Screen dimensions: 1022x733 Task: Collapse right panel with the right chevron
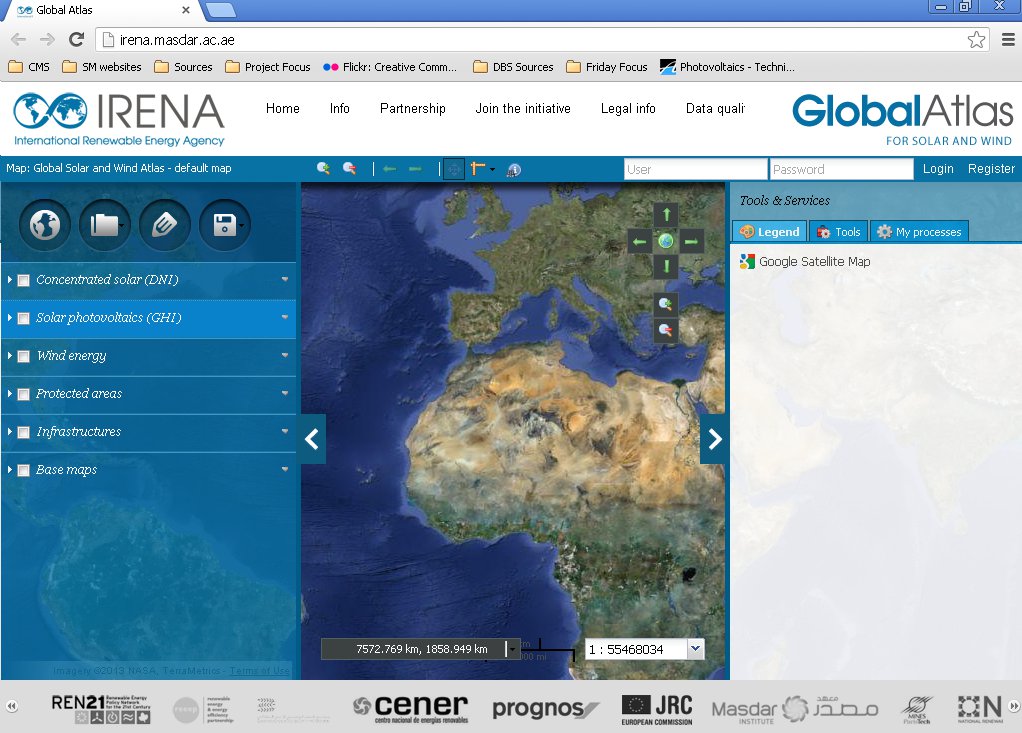714,439
